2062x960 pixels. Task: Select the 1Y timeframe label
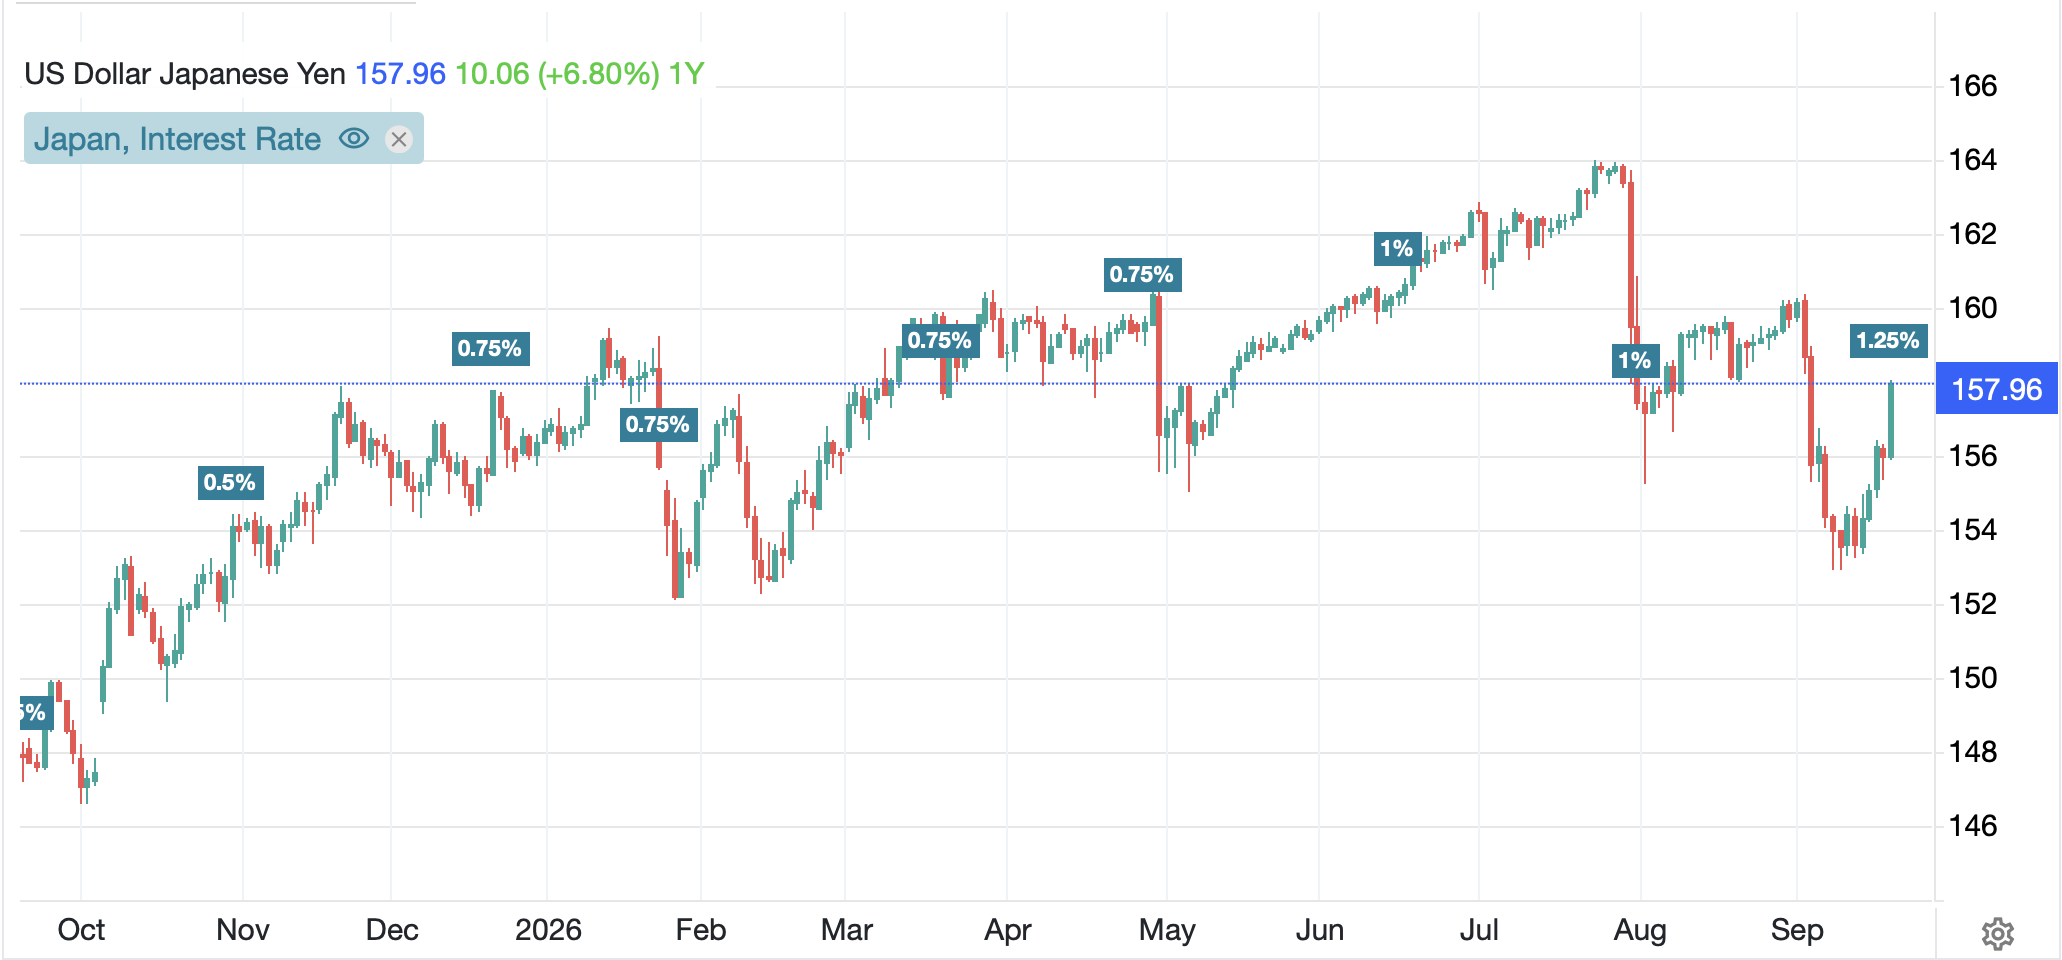pyautogui.click(x=687, y=73)
